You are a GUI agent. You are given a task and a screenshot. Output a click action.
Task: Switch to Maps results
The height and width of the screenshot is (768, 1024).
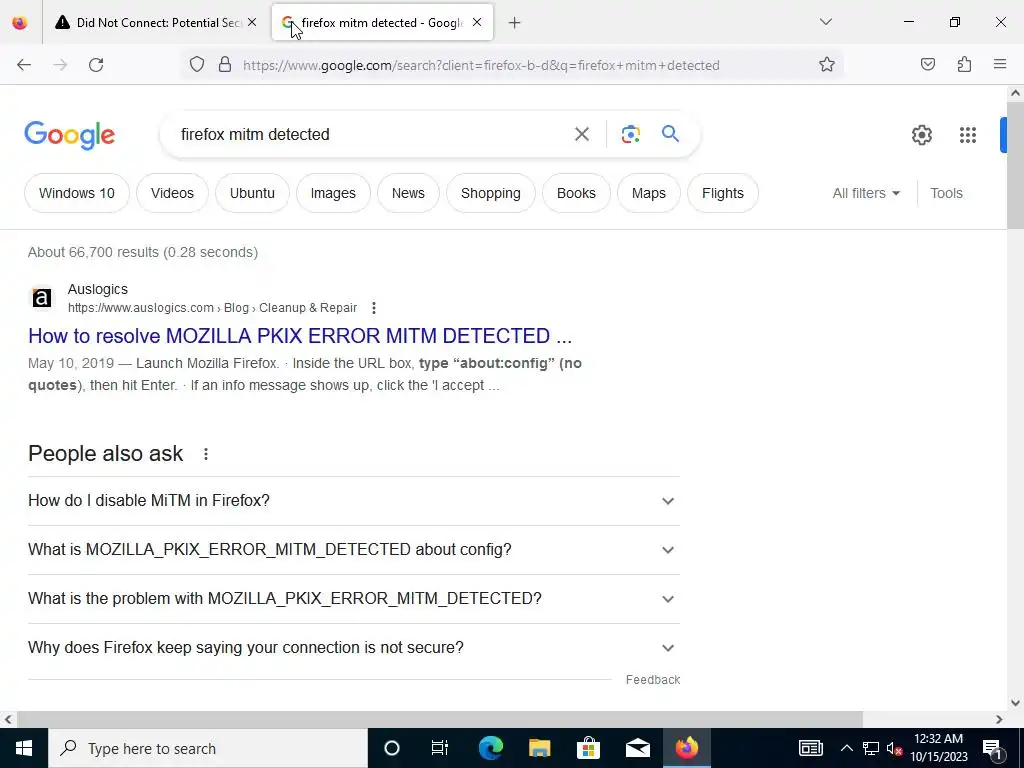click(648, 193)
